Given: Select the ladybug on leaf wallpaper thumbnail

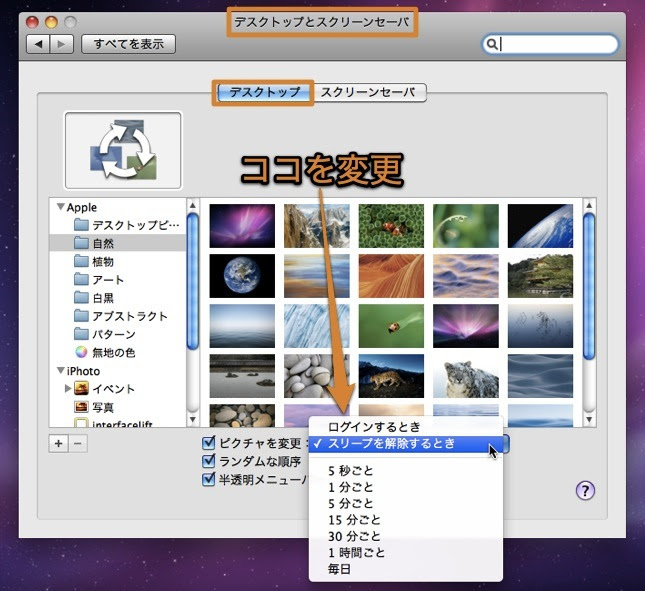Looking at the screenshot, I should [x=391, y=326].
